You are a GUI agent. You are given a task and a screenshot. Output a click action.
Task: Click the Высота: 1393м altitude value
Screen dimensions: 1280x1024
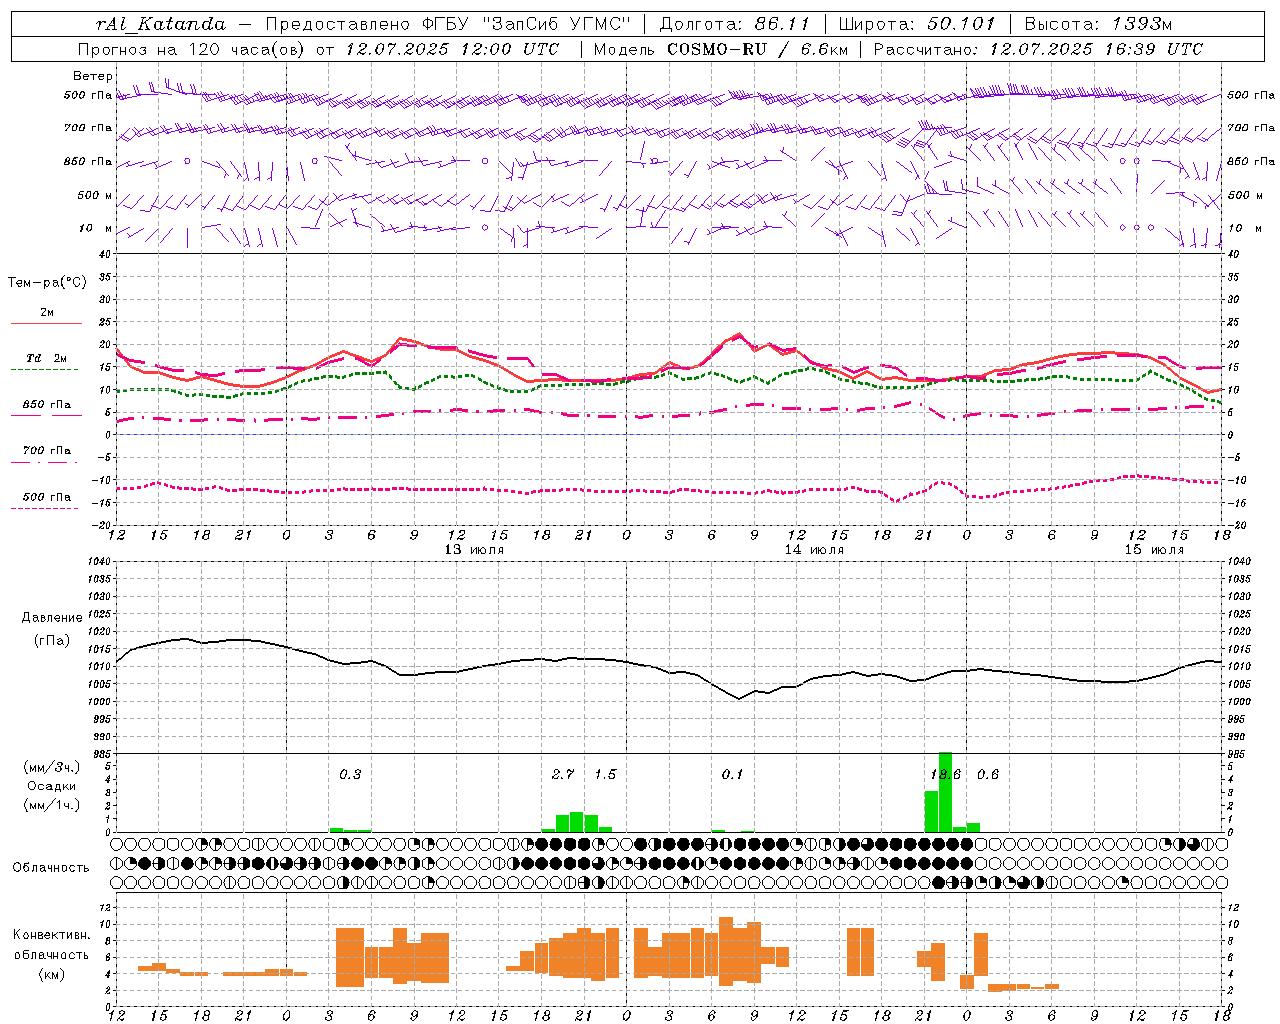tap(1100, 24)
